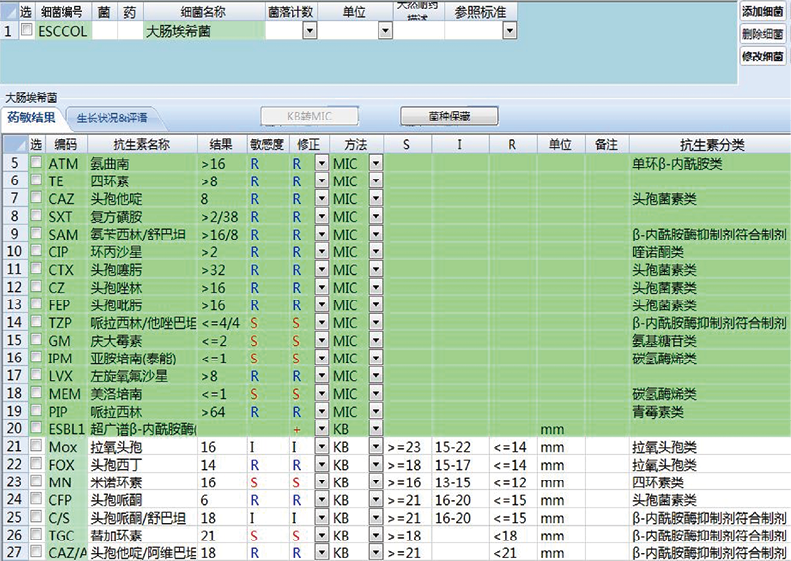
Task: Expand 修正 dropdown for TZP row
Action: [321, 323]
